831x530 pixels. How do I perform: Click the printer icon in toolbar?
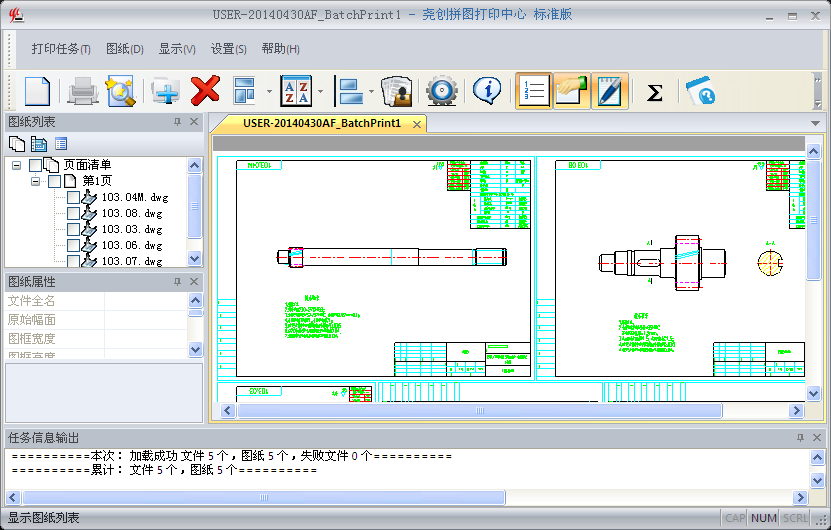click(83, 91)
